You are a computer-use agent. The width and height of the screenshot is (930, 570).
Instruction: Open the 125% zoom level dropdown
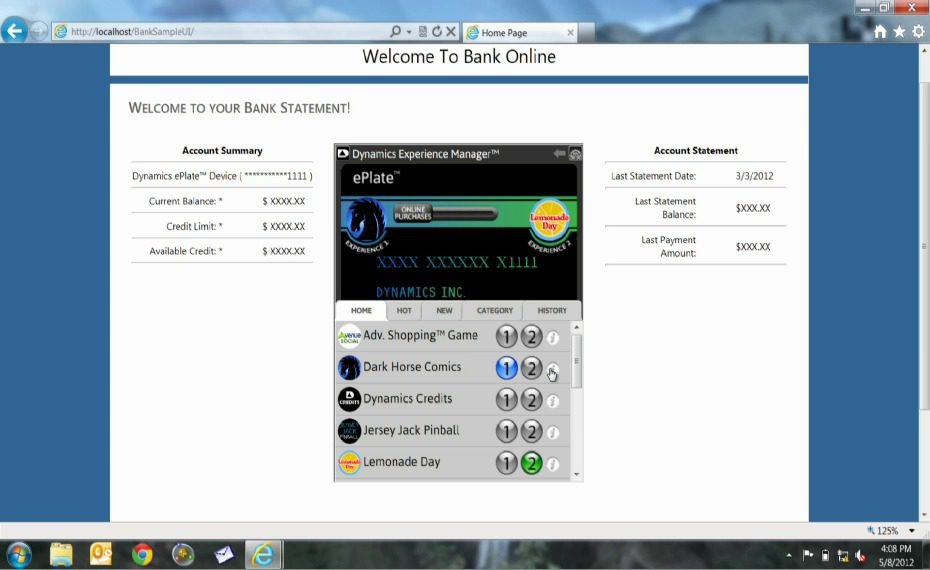point(912,530)
